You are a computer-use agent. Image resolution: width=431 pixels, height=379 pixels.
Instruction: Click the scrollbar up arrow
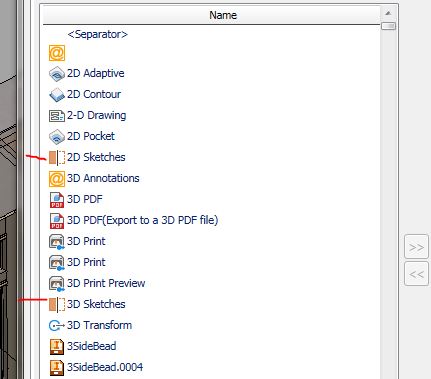[388, 13]
